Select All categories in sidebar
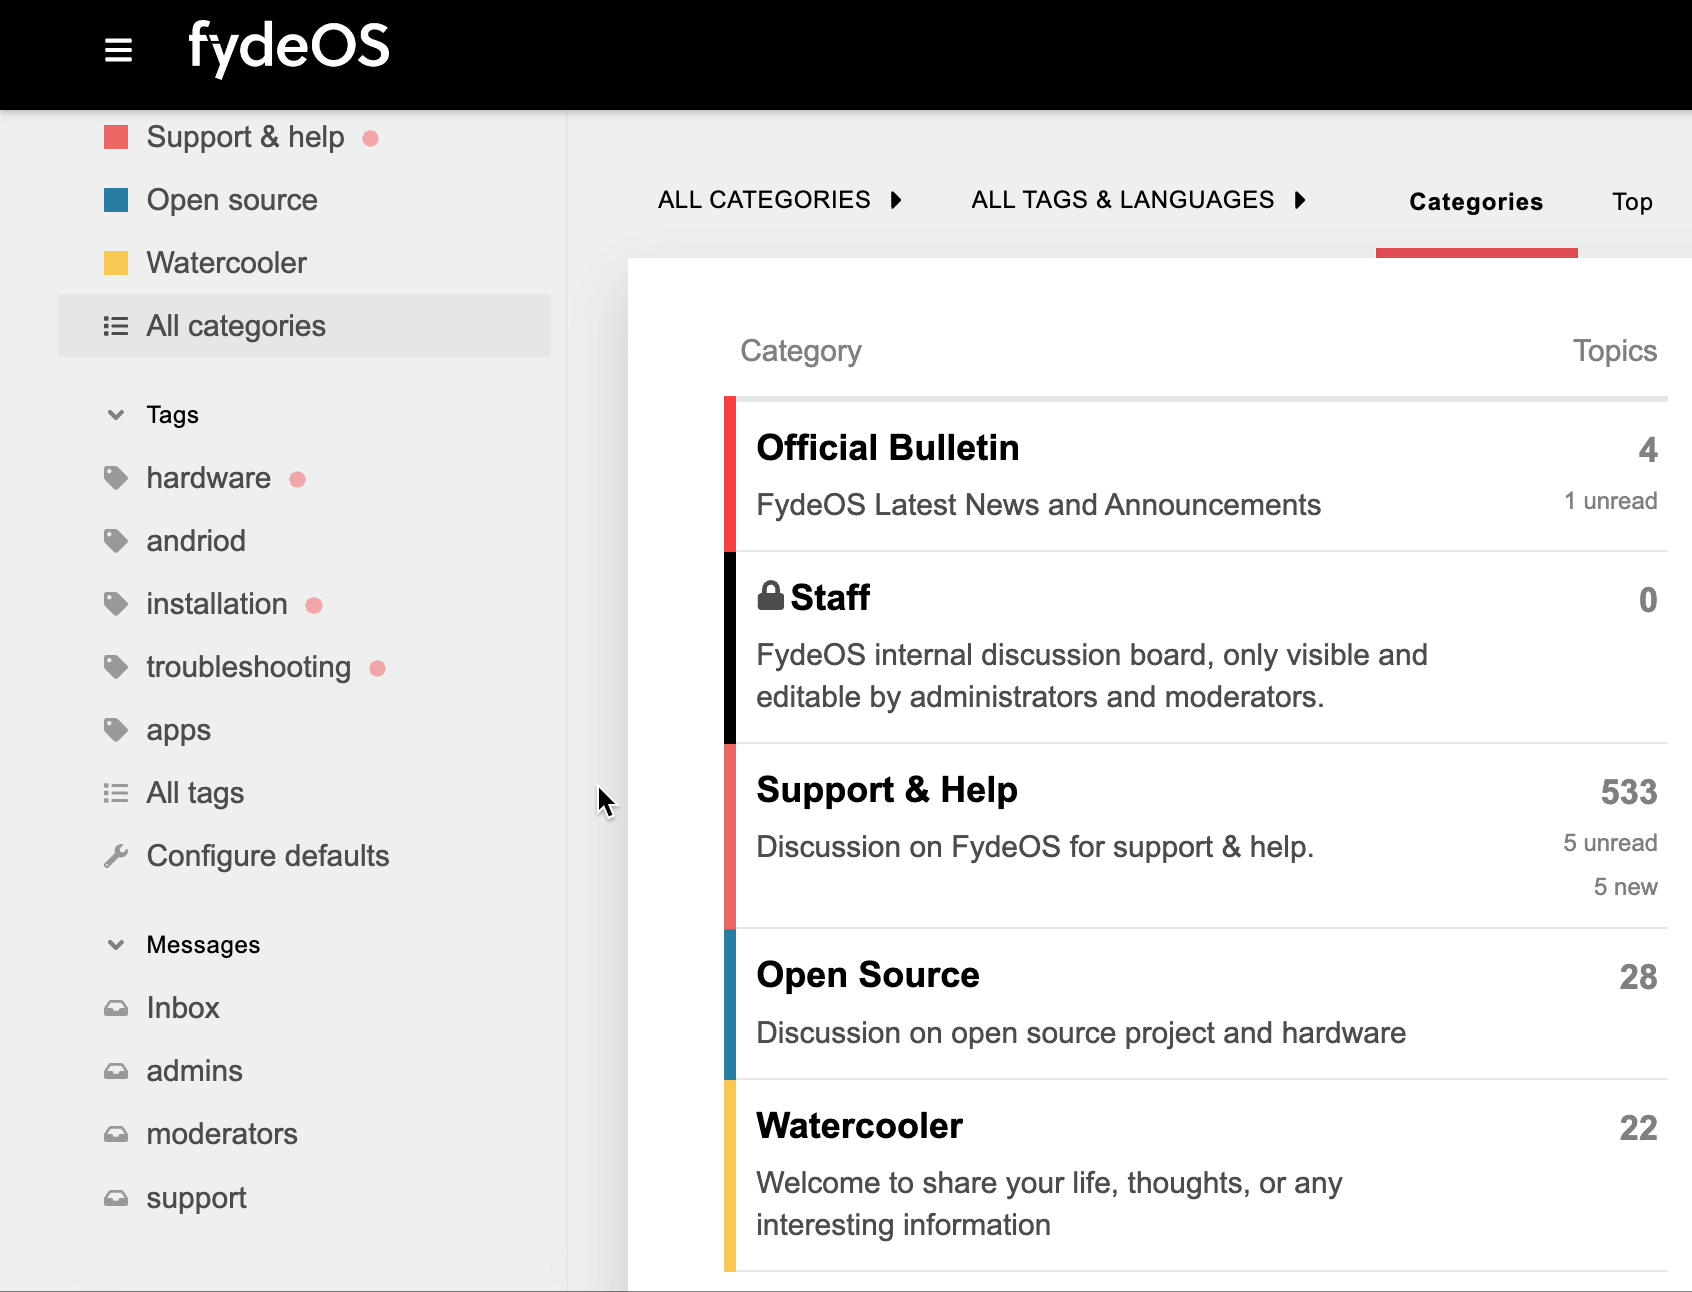1692x1292 pixels. 304,326
